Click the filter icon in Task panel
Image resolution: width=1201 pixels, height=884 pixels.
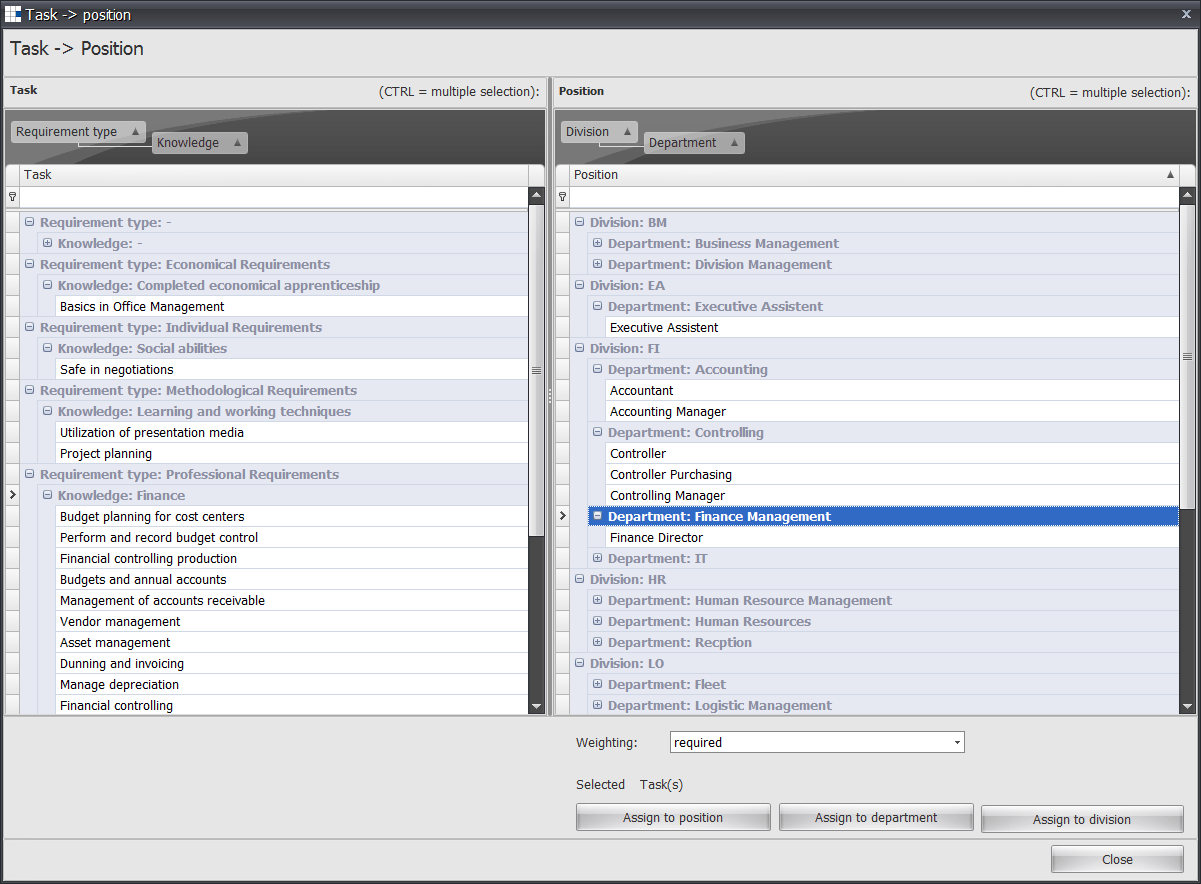[x=12, y=197]
